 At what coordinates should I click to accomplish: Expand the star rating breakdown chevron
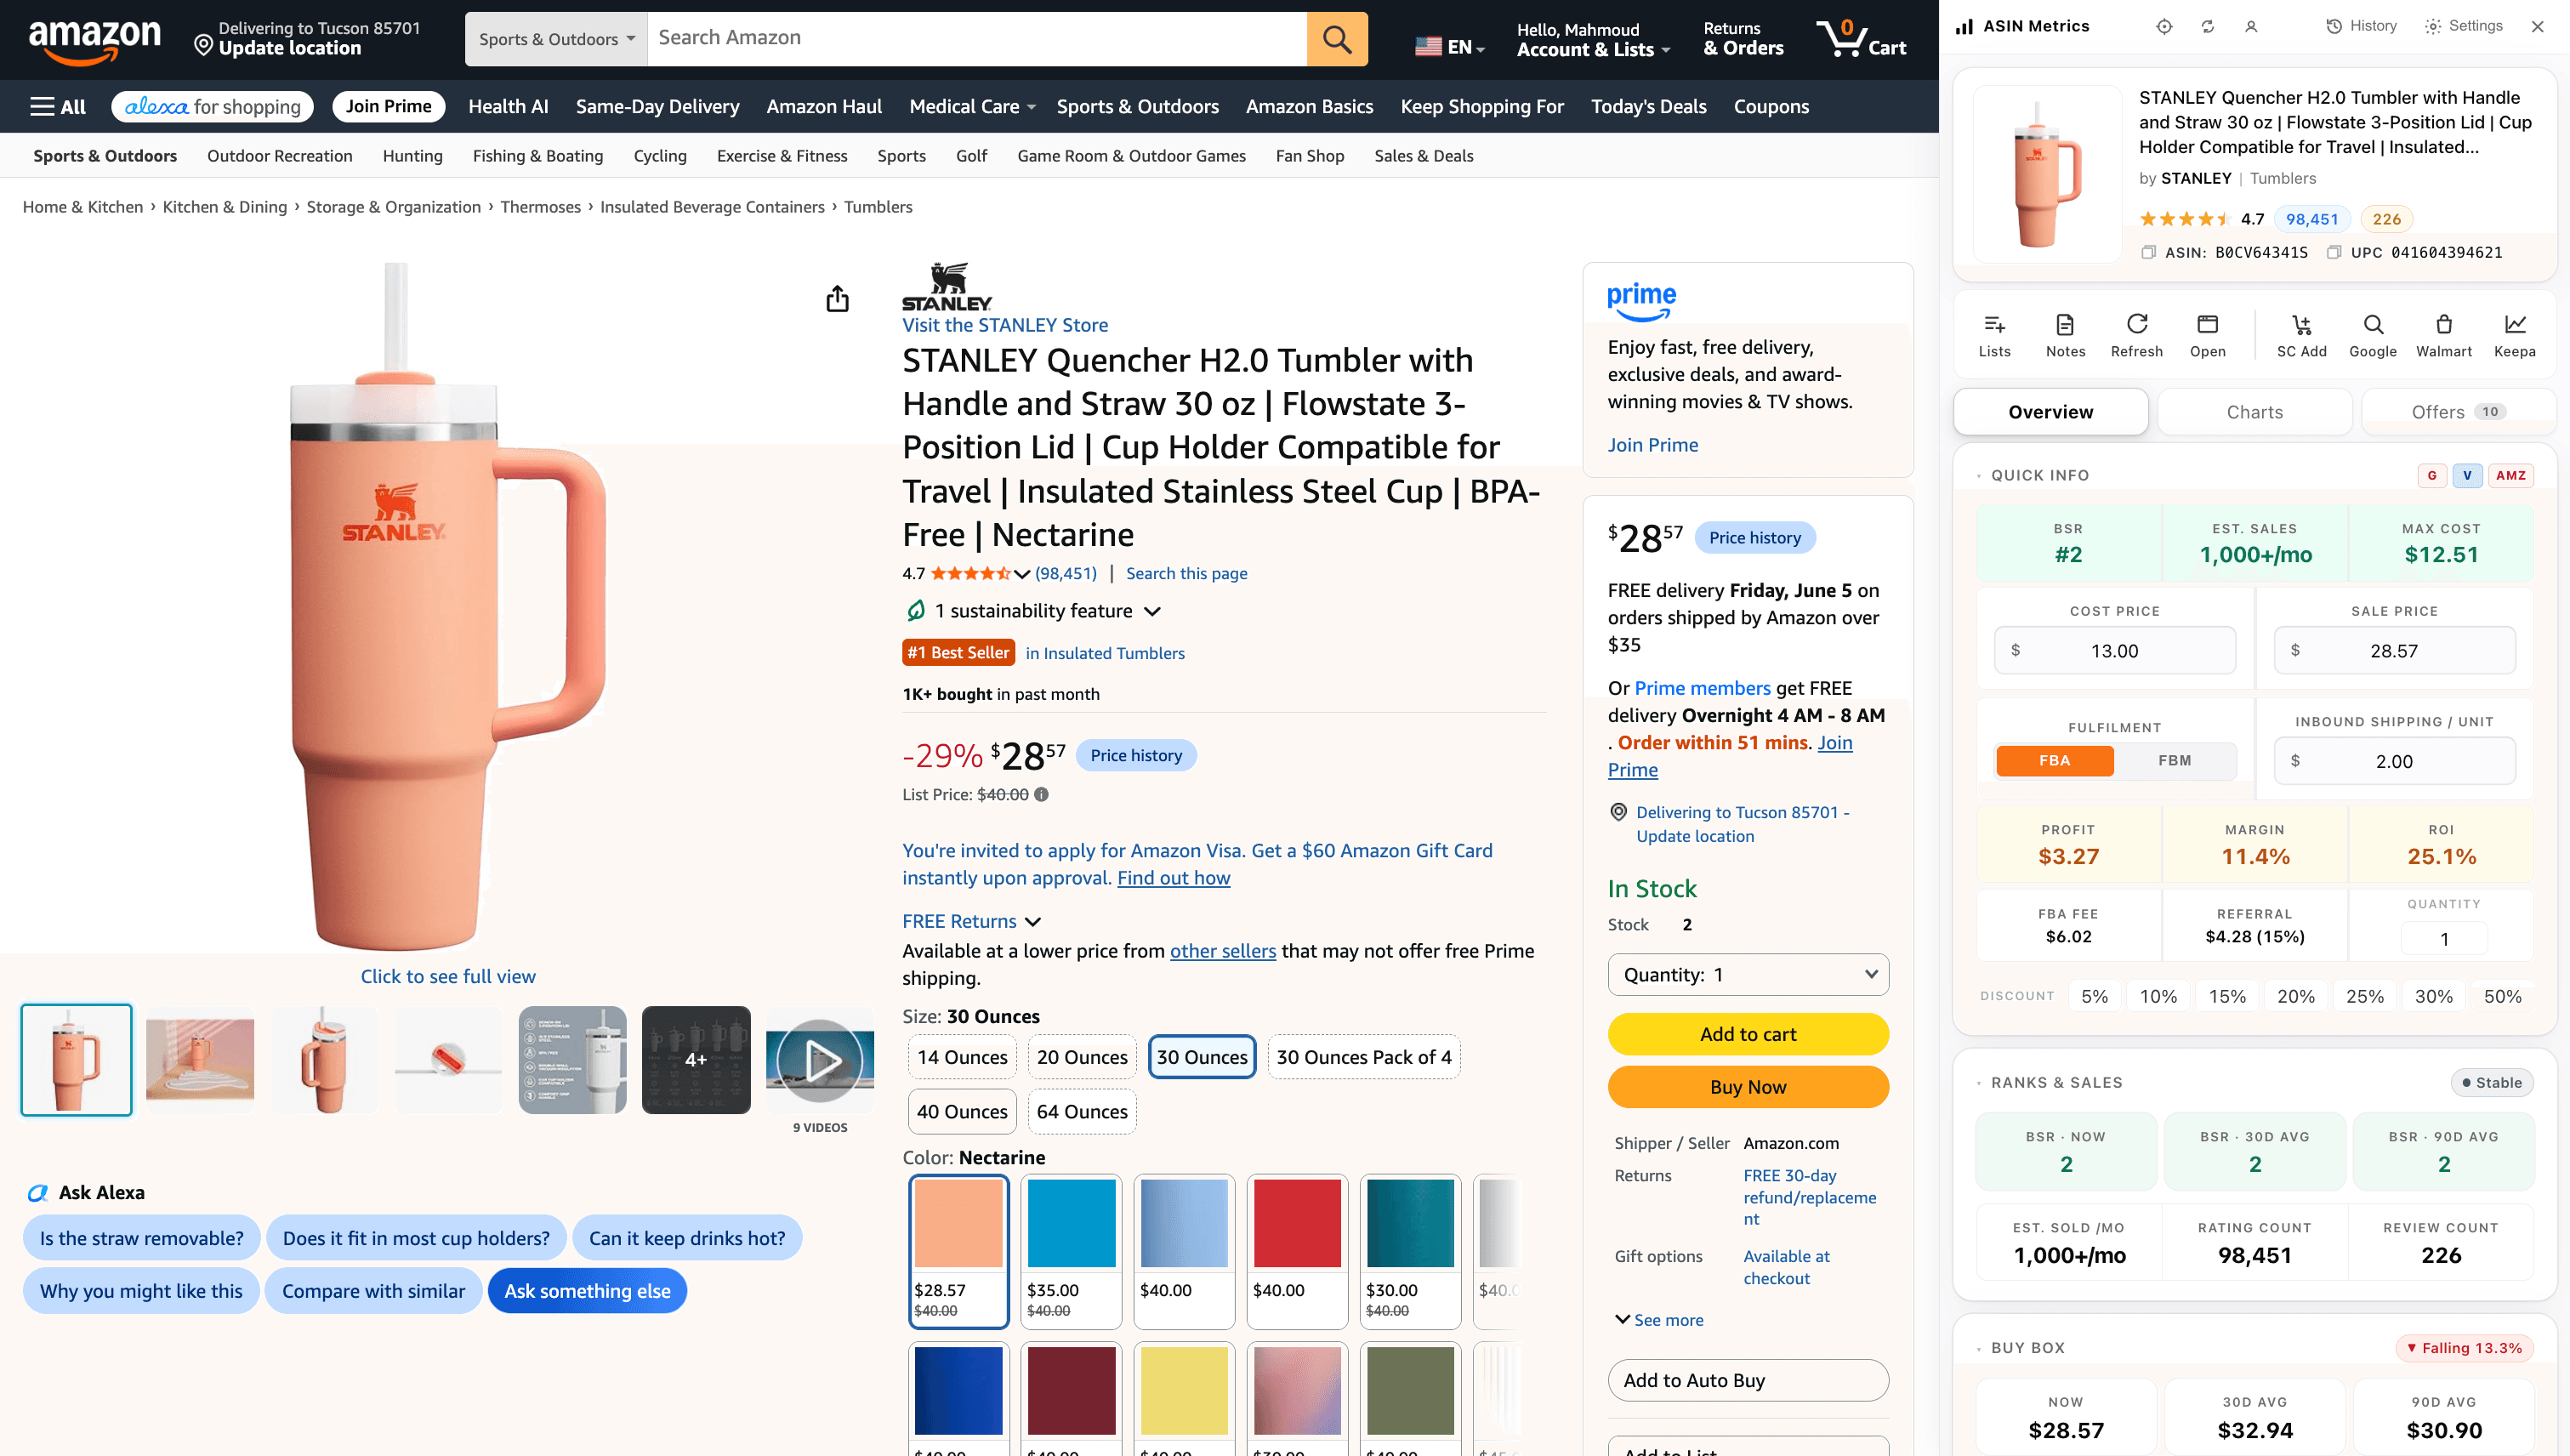tap(1021, 573)
